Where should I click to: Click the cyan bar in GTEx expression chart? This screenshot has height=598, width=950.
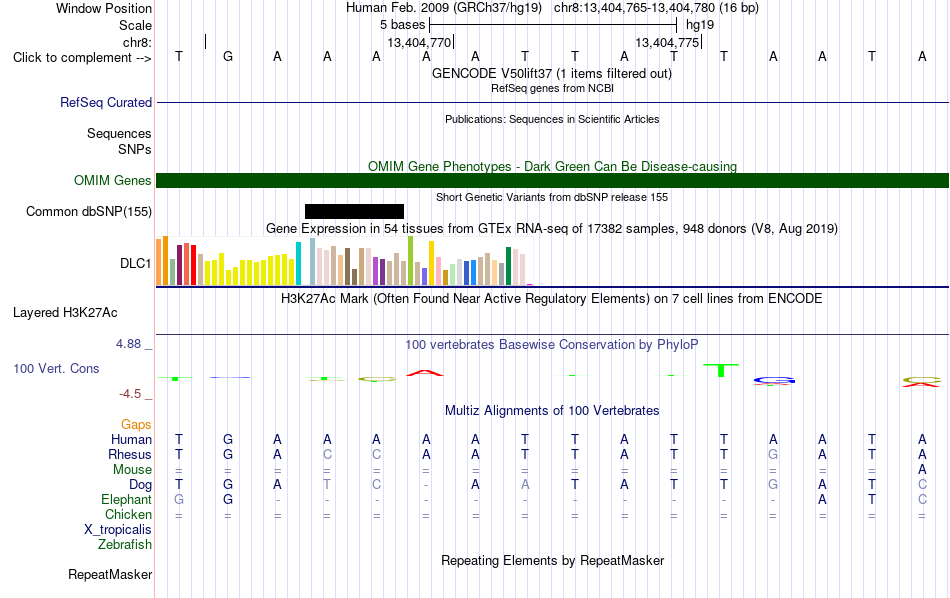(x=298, y=264)
